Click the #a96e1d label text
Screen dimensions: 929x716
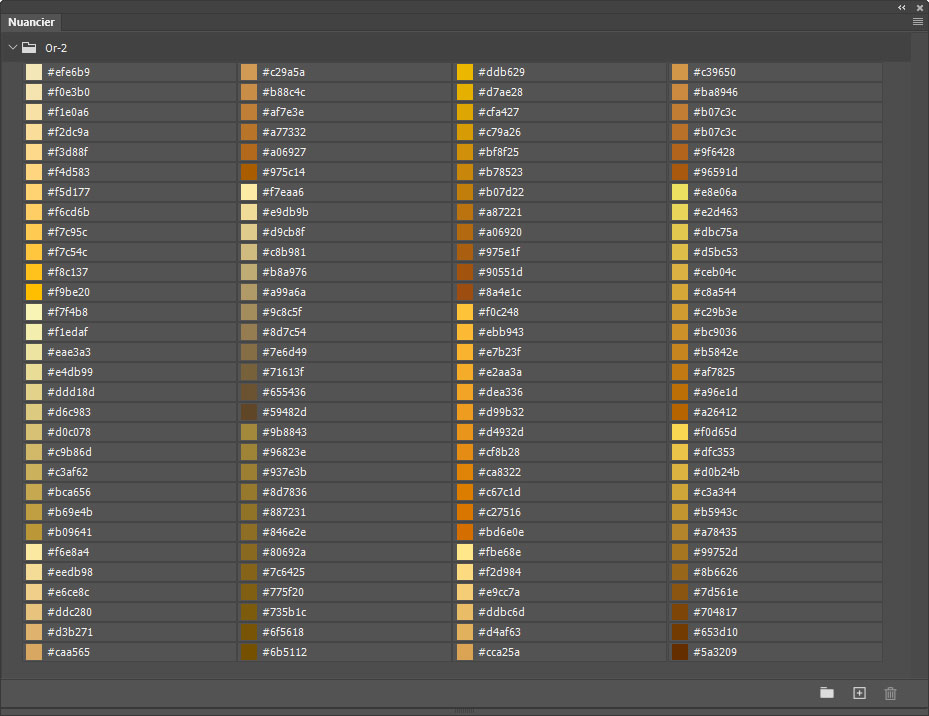[715, 392]
